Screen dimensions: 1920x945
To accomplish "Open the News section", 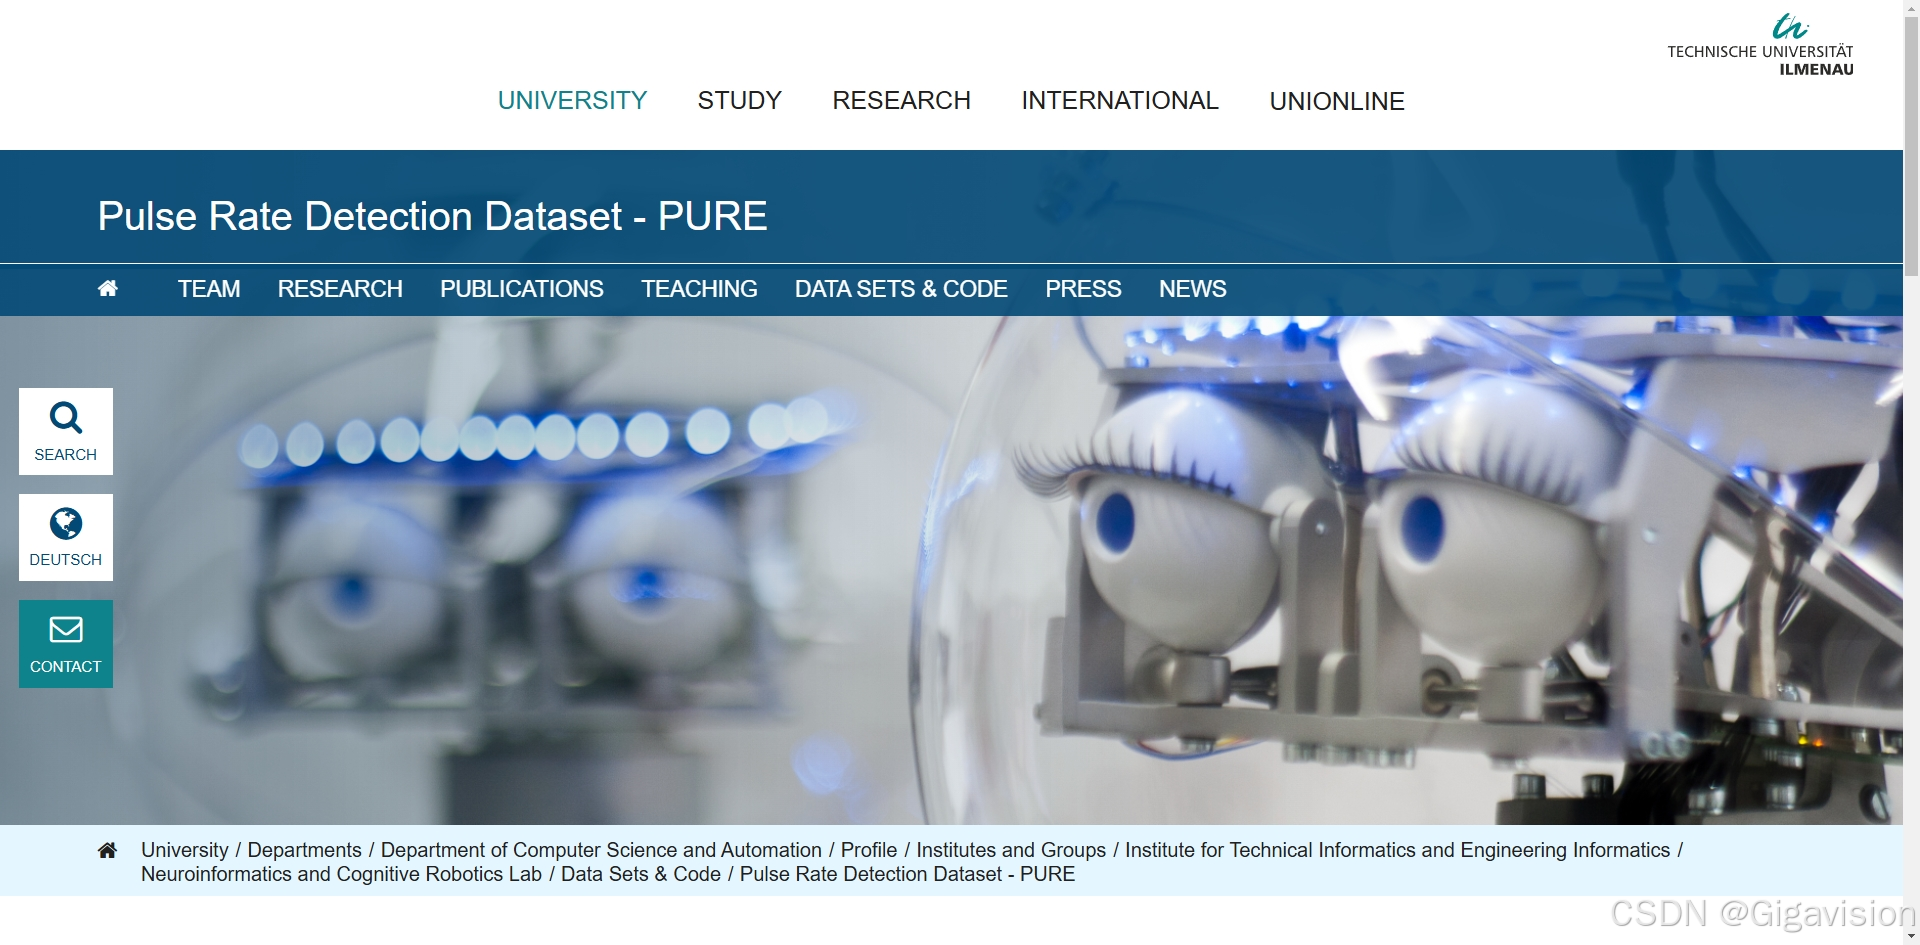I will [1192, 289].
